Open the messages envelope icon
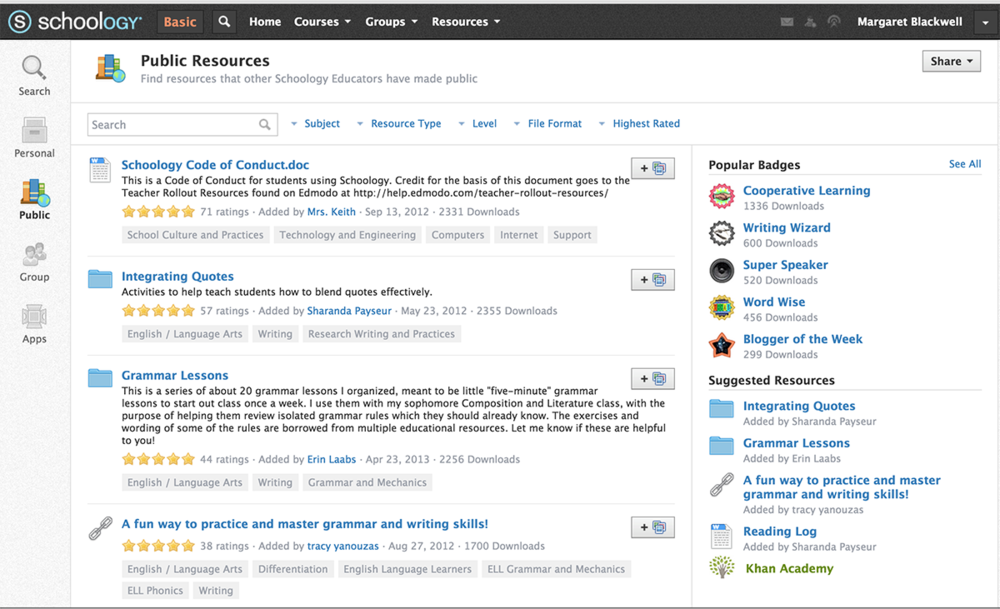This screenshot has height=609, width=1000. [x=787, y=22]
